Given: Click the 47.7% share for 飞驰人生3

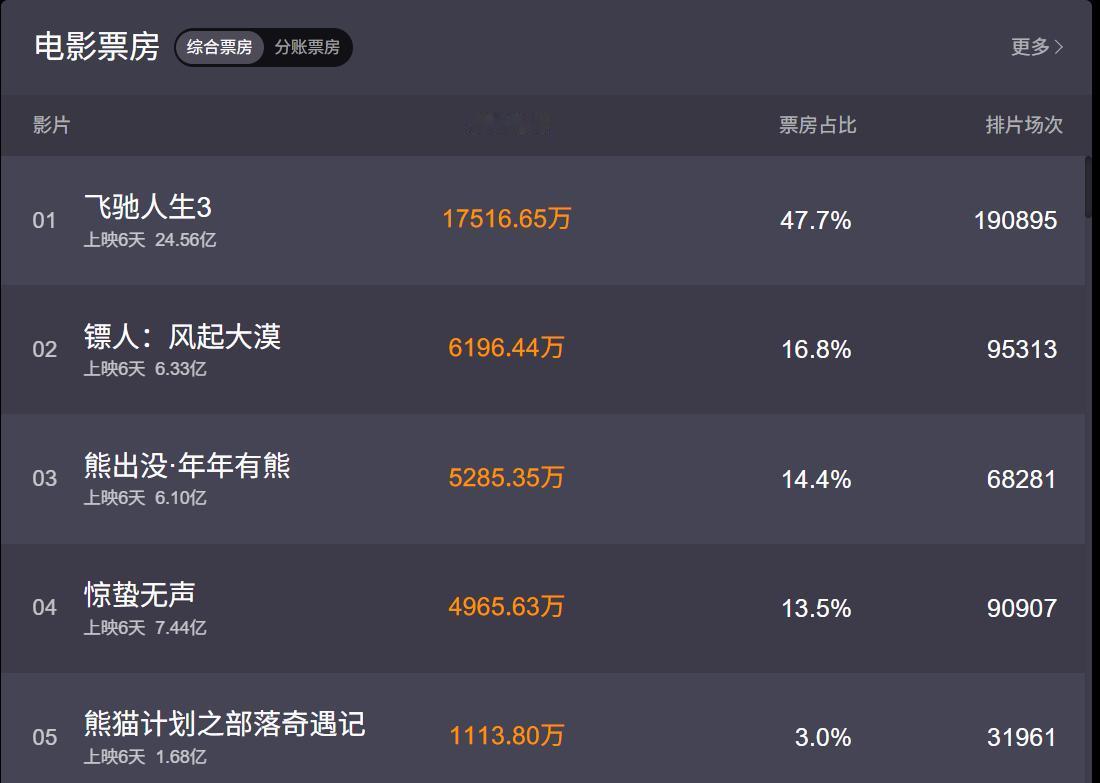Looking at the screenshot, I should pyautogui.click(x=817, y=219).
